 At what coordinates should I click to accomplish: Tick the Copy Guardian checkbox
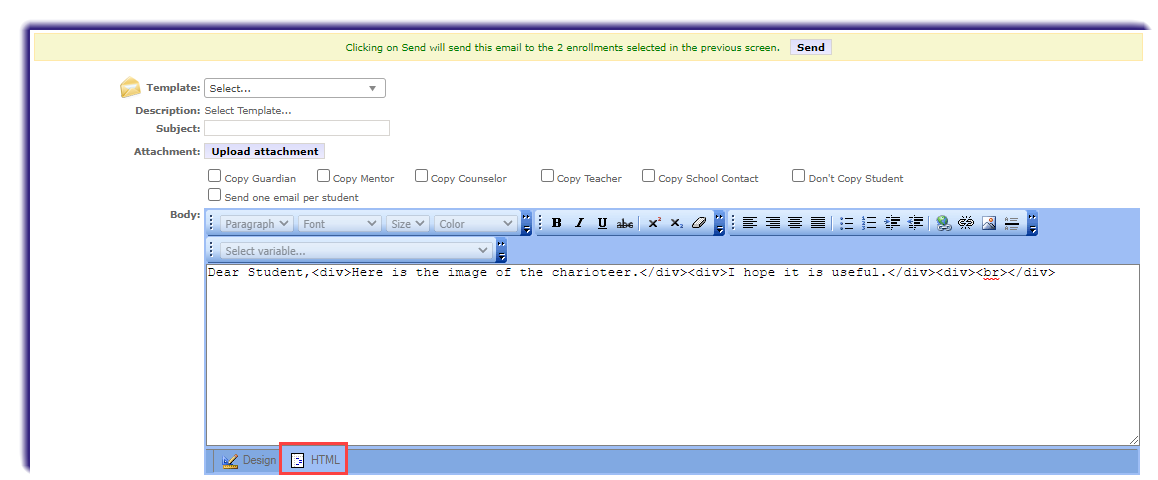[214, 176]
